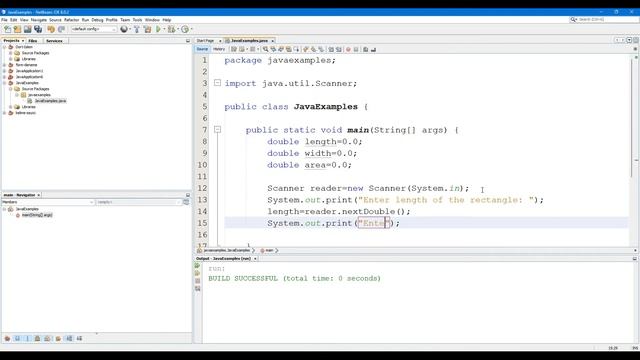Click the Stop icon in Output sidebar
The width and height of the screenshot is (640, 360).
tap(198, 281)
